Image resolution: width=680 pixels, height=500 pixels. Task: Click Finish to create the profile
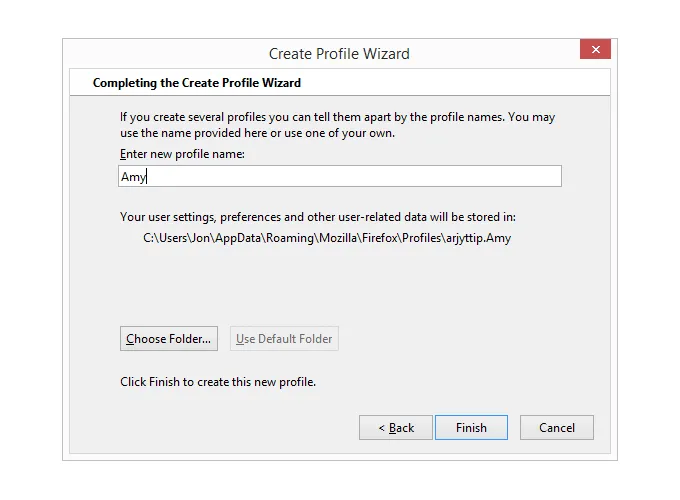pyautogui.click(x=471, y=428)
